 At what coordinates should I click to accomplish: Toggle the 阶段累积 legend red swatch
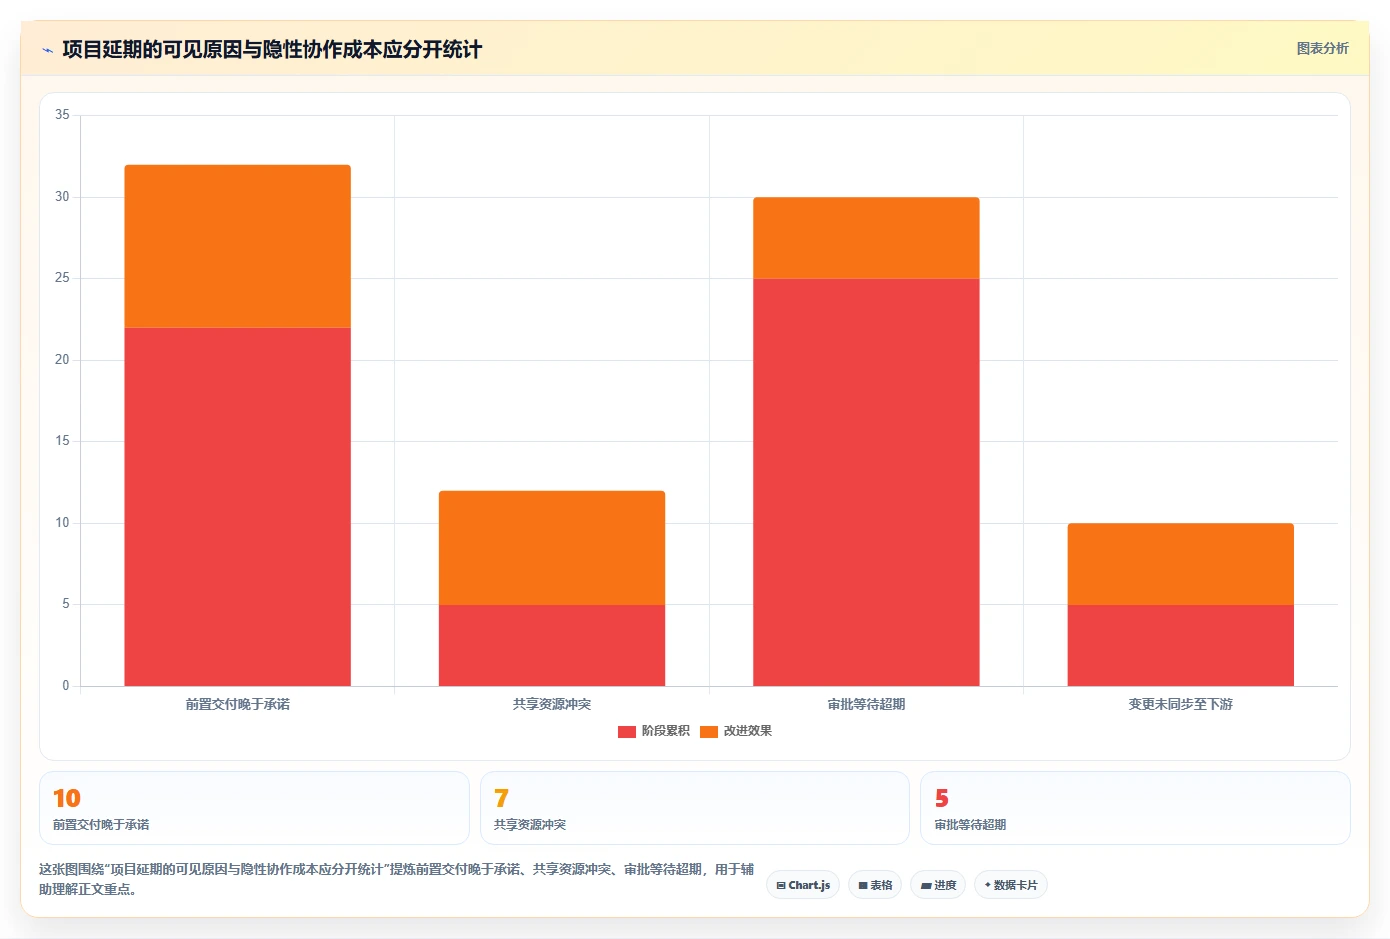click(x=627, y=732)
